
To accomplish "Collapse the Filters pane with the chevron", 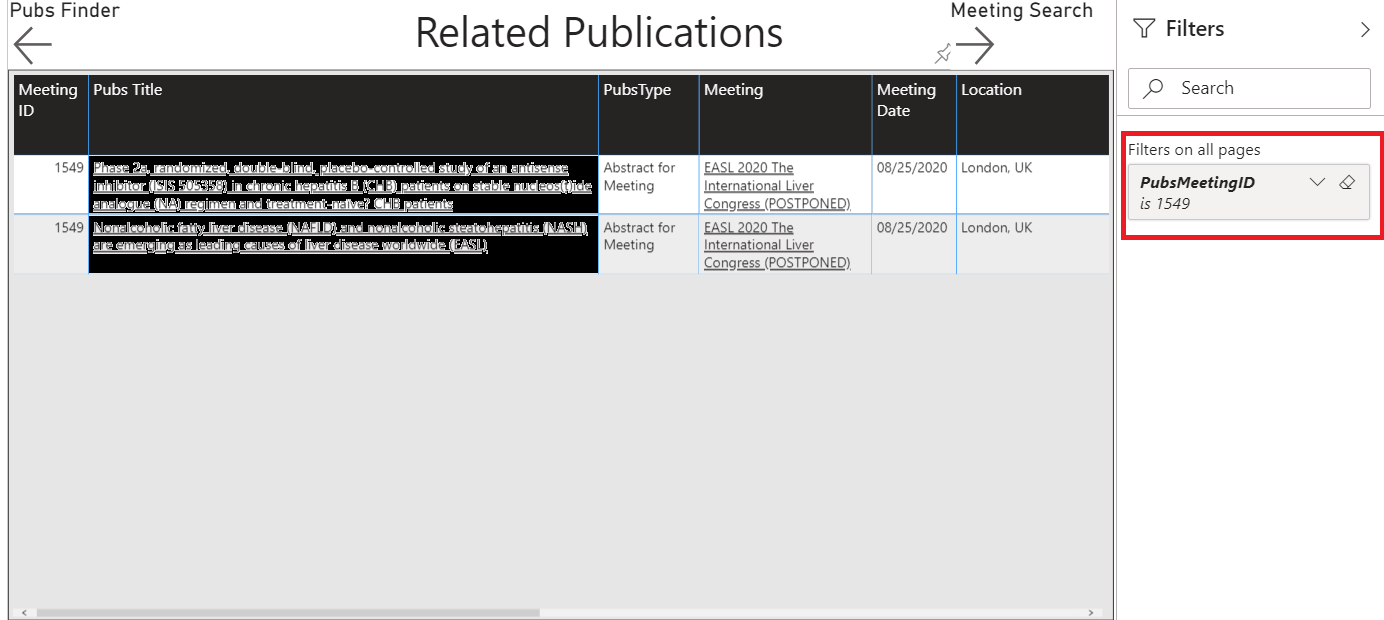I will 1366,29.
